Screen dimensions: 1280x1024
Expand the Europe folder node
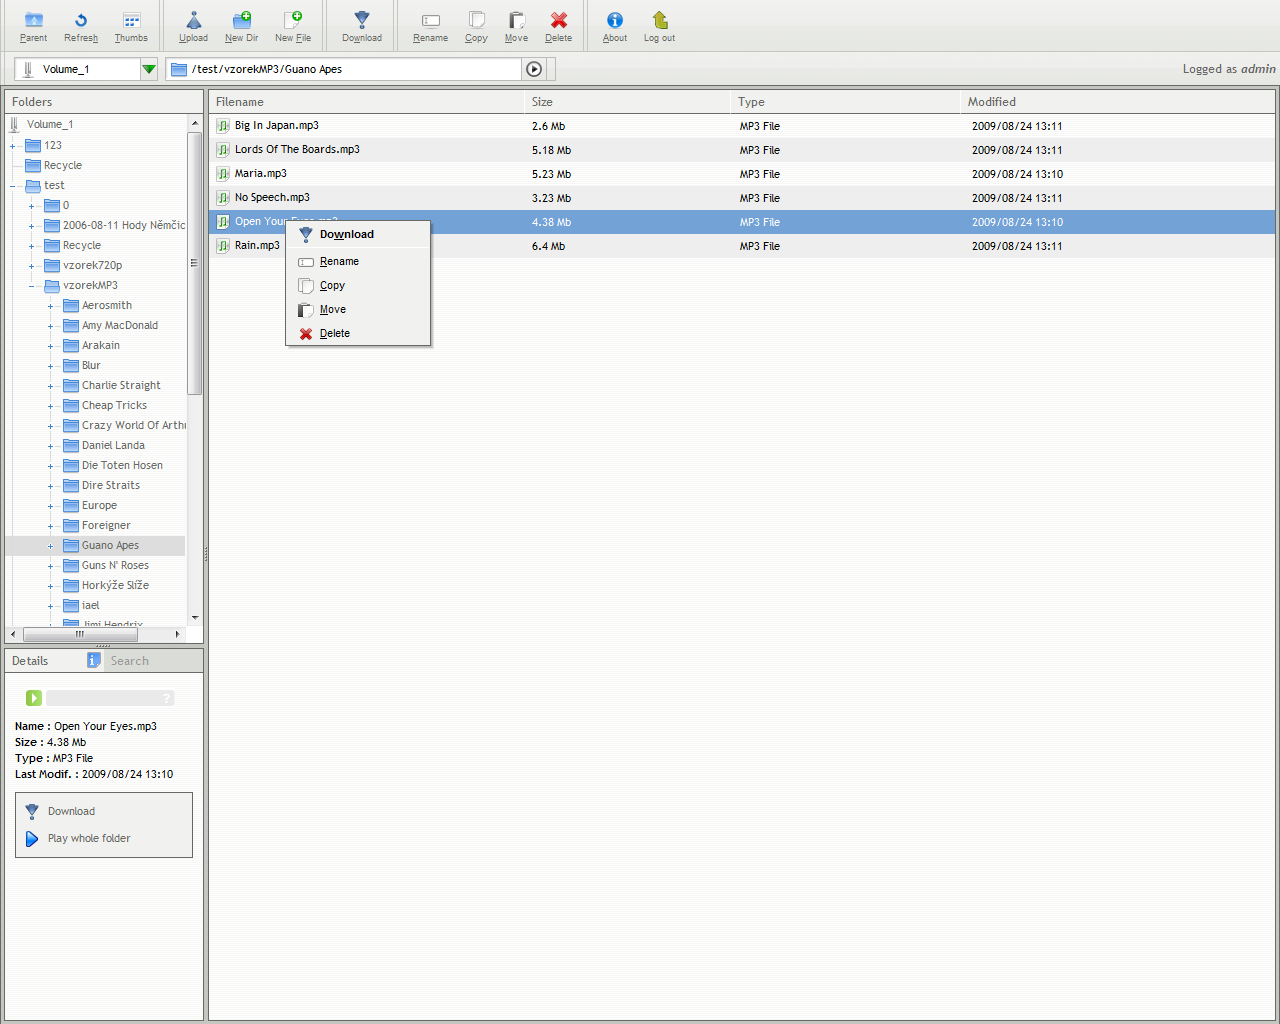(50, 506)
